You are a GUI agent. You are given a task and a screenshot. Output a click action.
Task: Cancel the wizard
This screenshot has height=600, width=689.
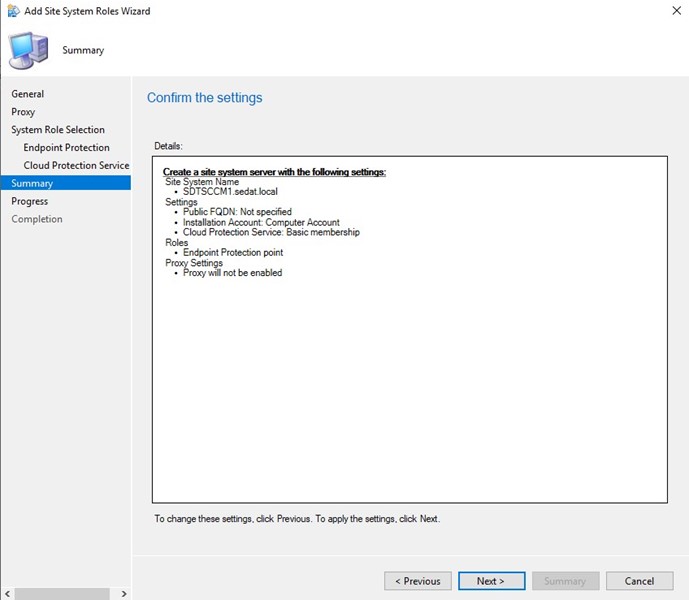click(x=639, y=581)
